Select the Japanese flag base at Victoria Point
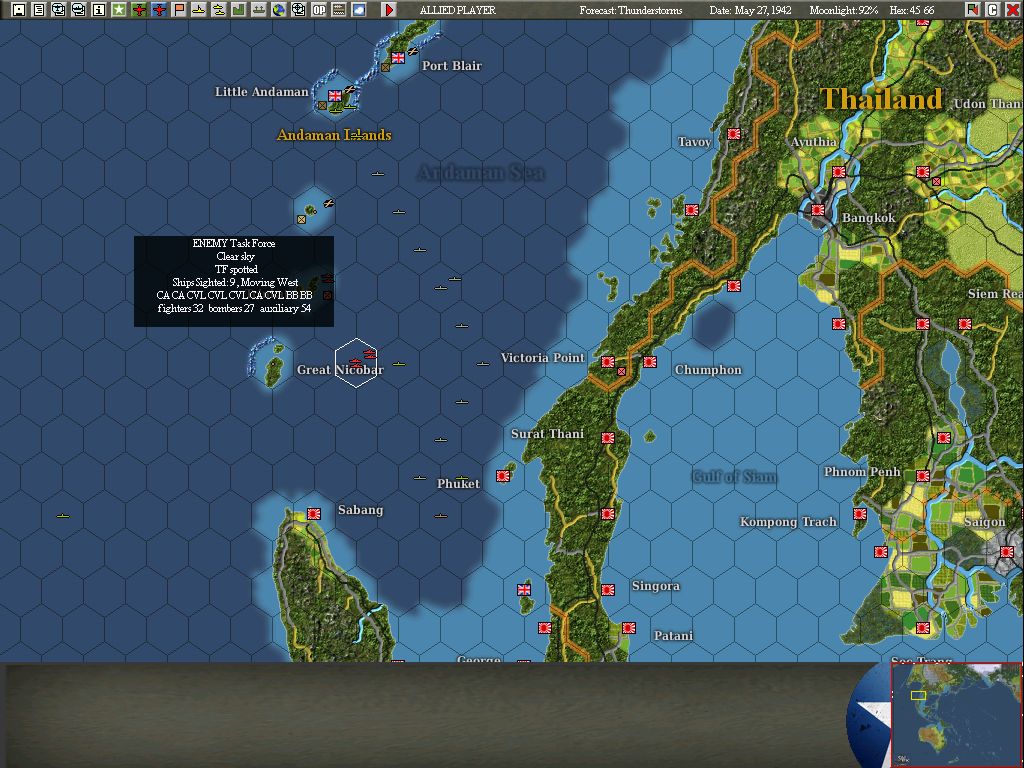Image resolution: width=1024 pixels, height=768 pixels. (x=608, y=362)
